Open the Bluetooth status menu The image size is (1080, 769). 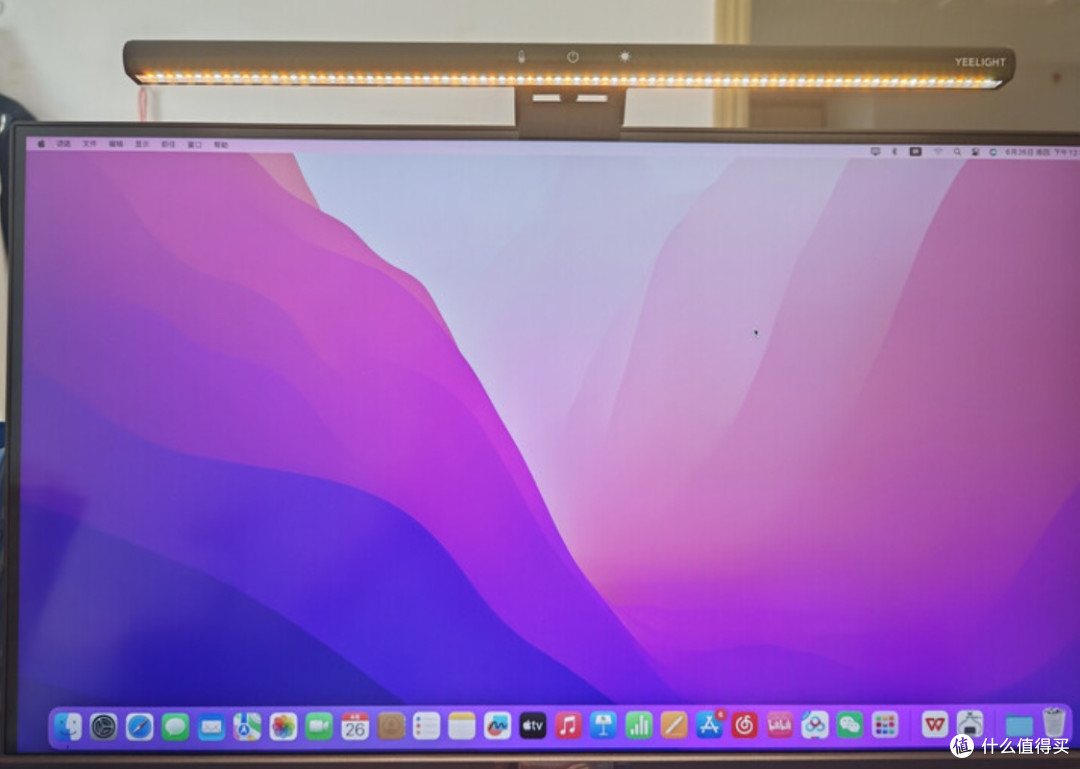(895, 151)
